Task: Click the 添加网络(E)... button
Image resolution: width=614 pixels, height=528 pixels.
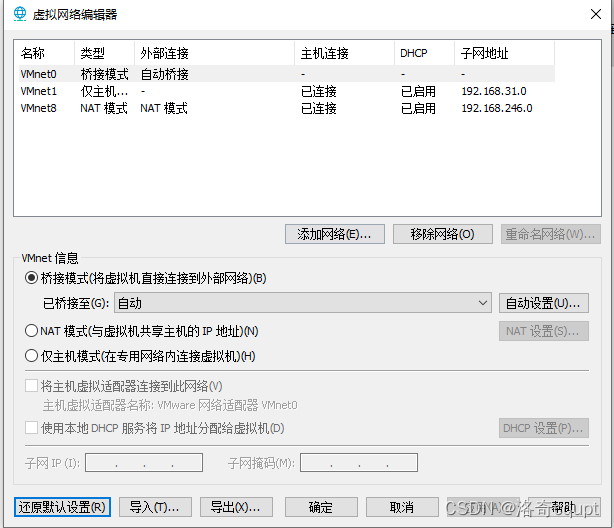Action: click(335, 234)
